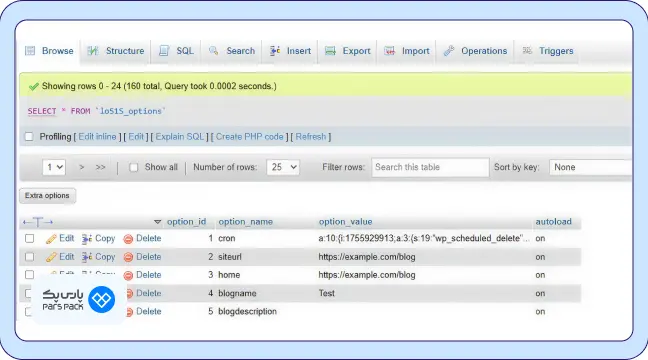Image resolution: width=648 pixels, height=360 pixels.
Task: Sort by option_name column header
Action: 245,222
